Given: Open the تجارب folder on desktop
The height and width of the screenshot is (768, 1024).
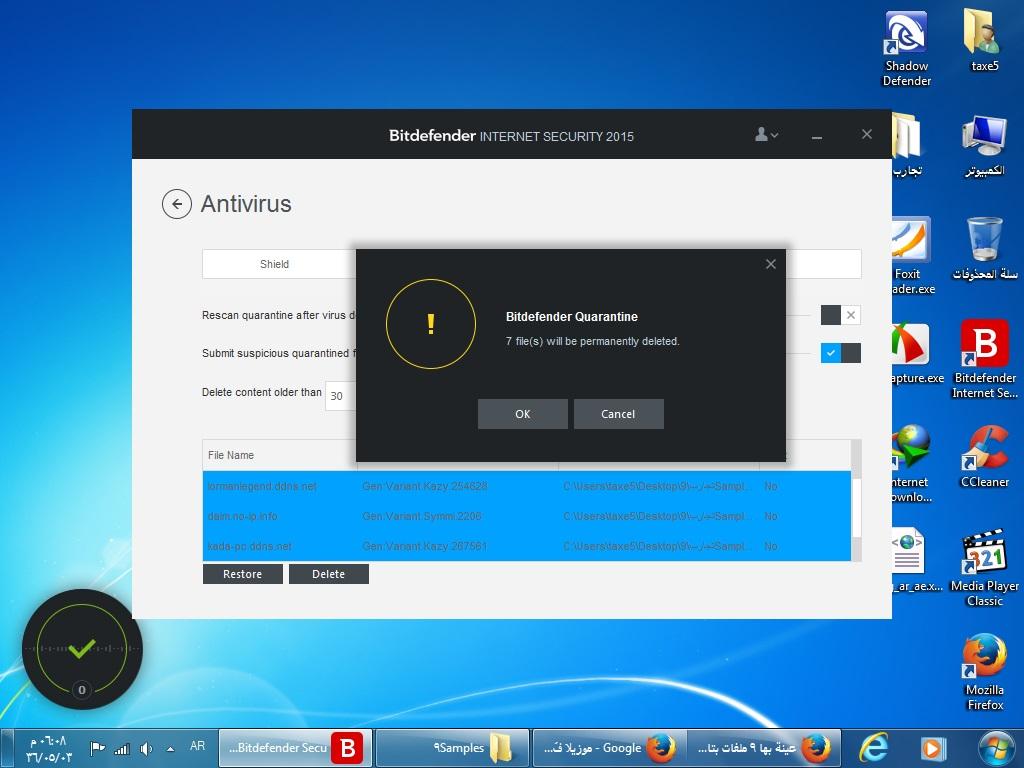Looking at the screenshot, I should [x=908, y=146].
